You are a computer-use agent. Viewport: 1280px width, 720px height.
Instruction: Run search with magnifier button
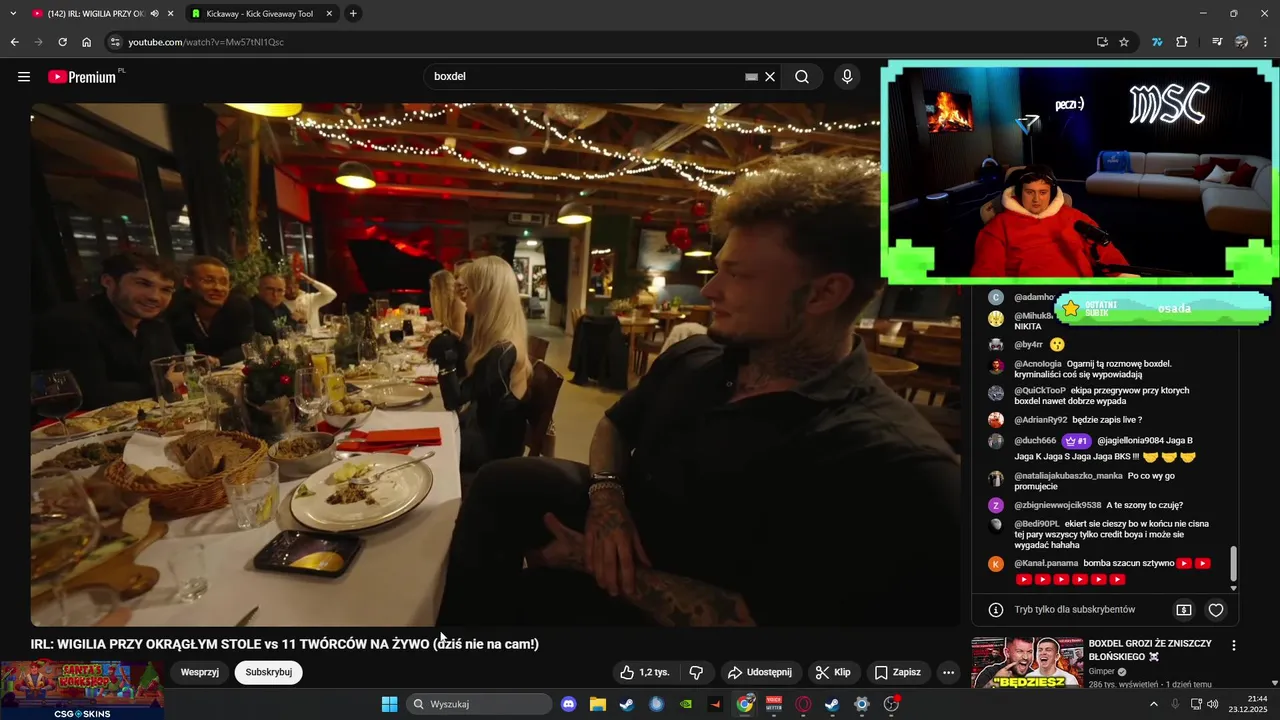(802, 77)
